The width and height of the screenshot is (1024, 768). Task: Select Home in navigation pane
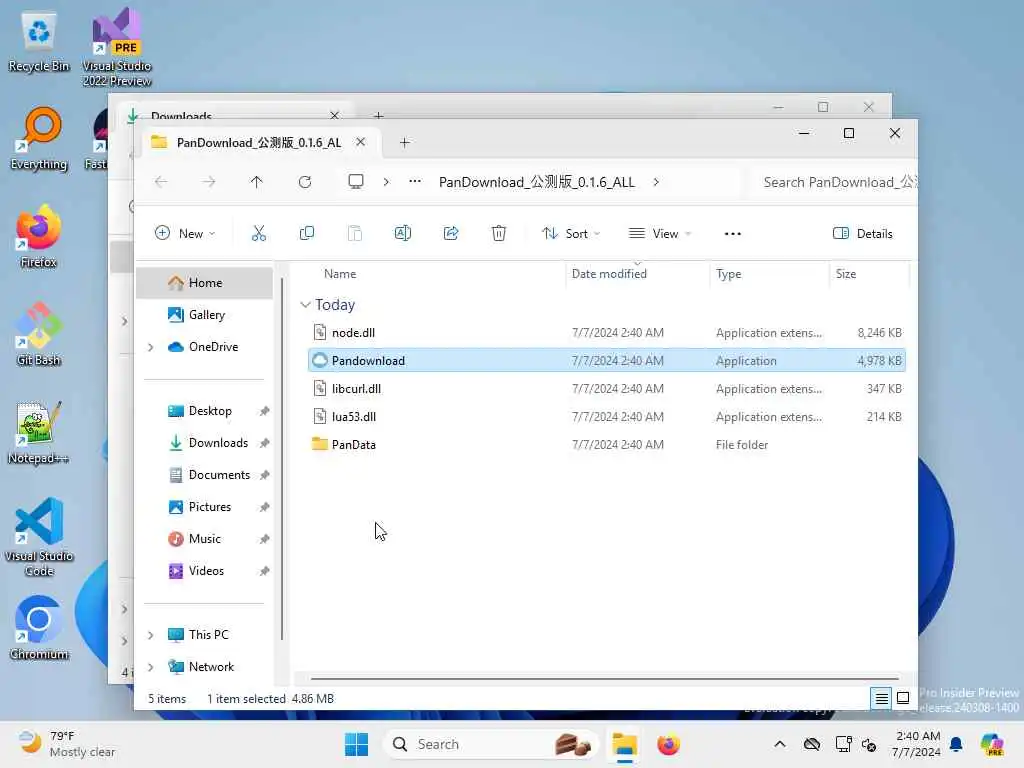click(x=204, y=283)
